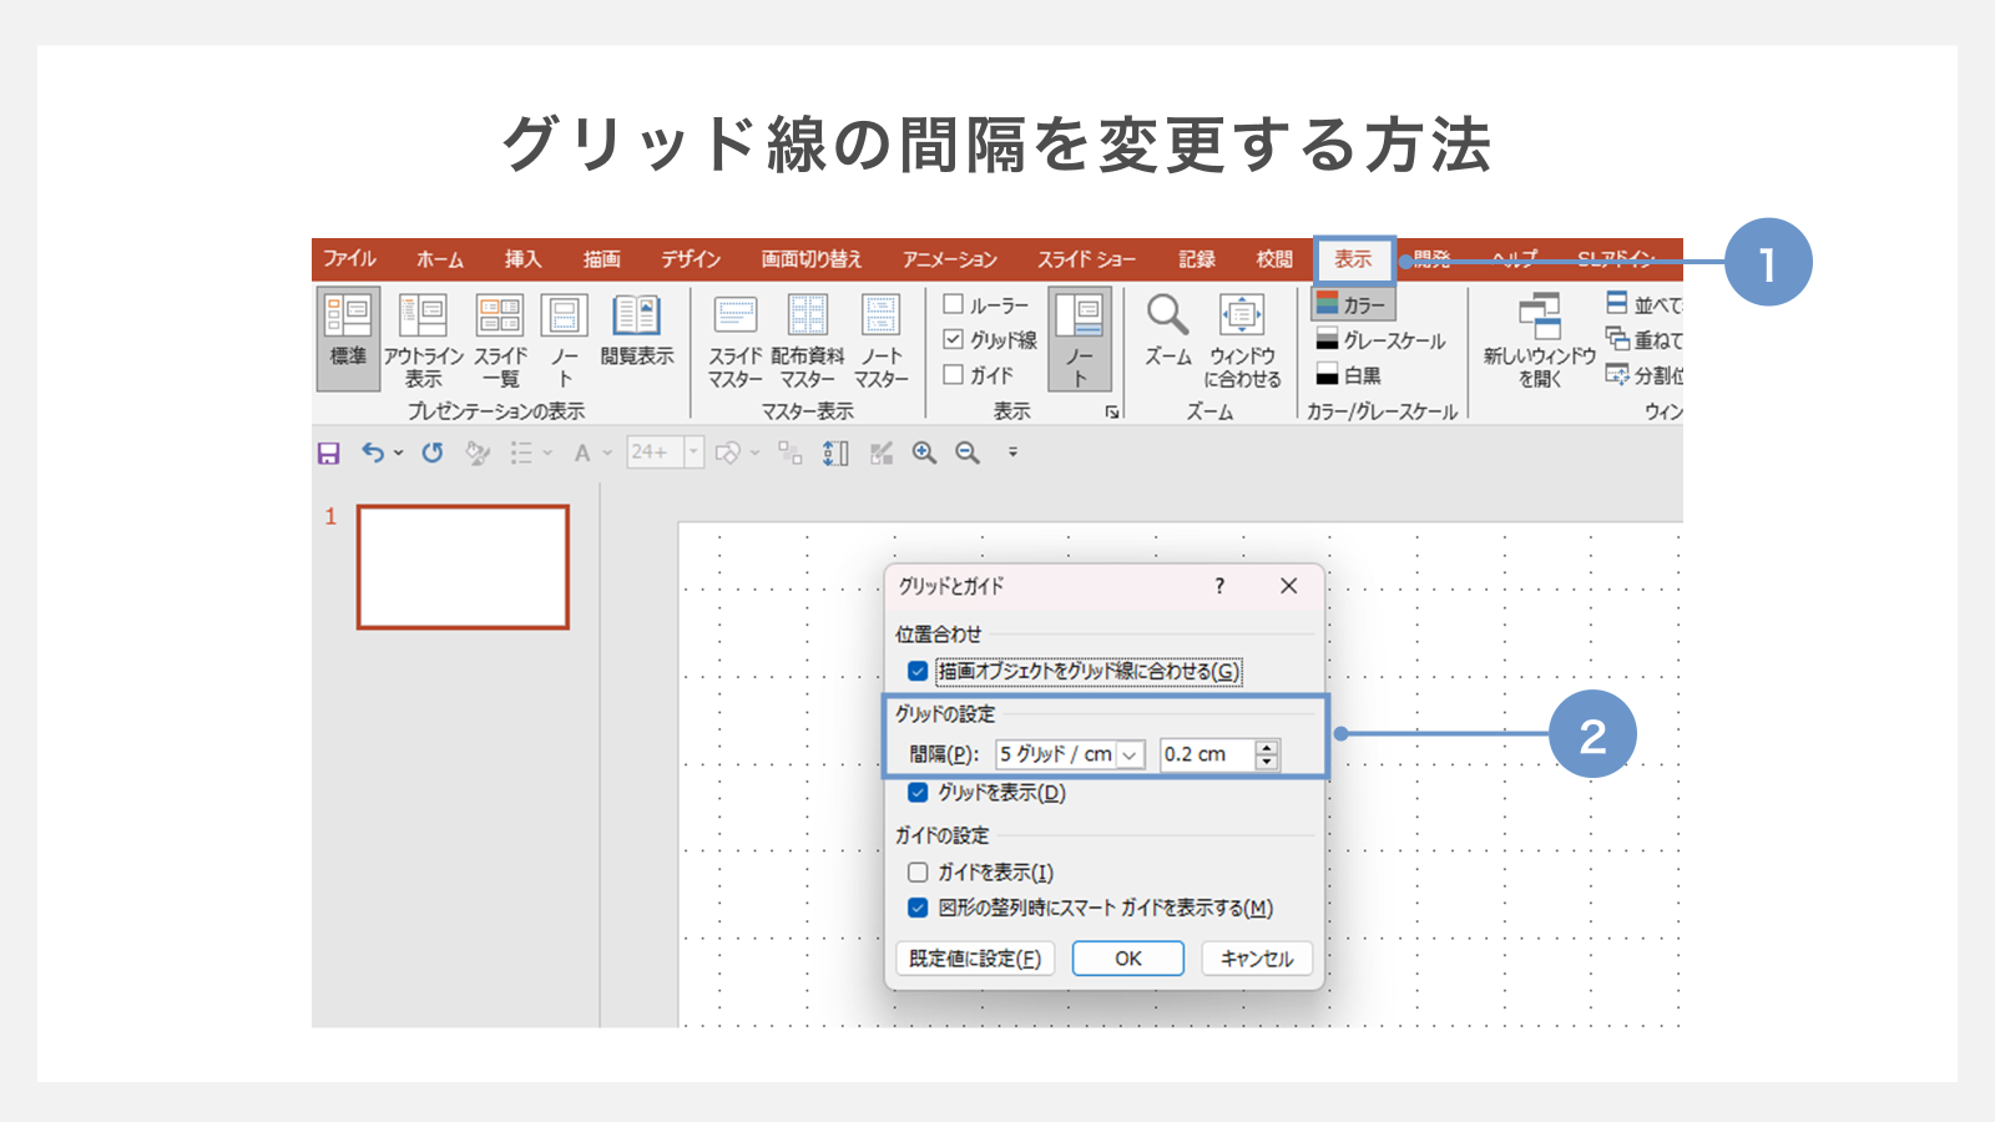Screen dimensions: 1995x1122
Task: Select the 標準 (Normal) view icon
Action: click(x=348, y=339)
